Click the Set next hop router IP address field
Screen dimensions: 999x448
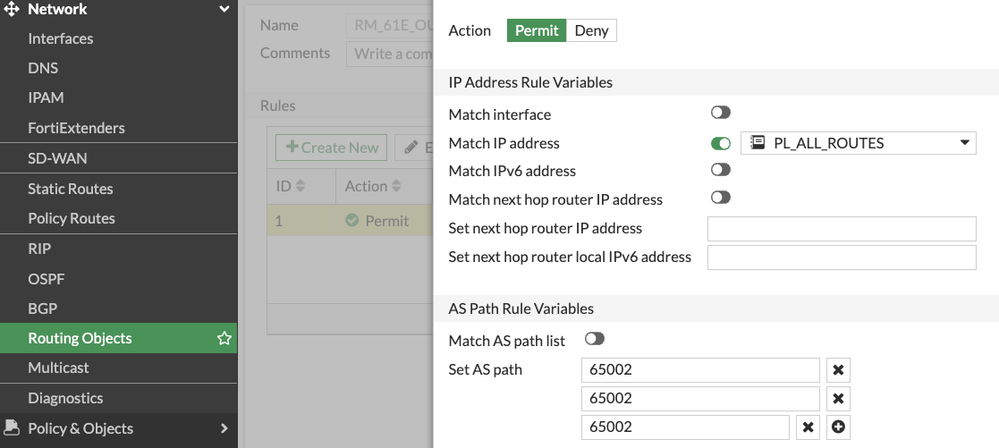[x=841, y=228]
